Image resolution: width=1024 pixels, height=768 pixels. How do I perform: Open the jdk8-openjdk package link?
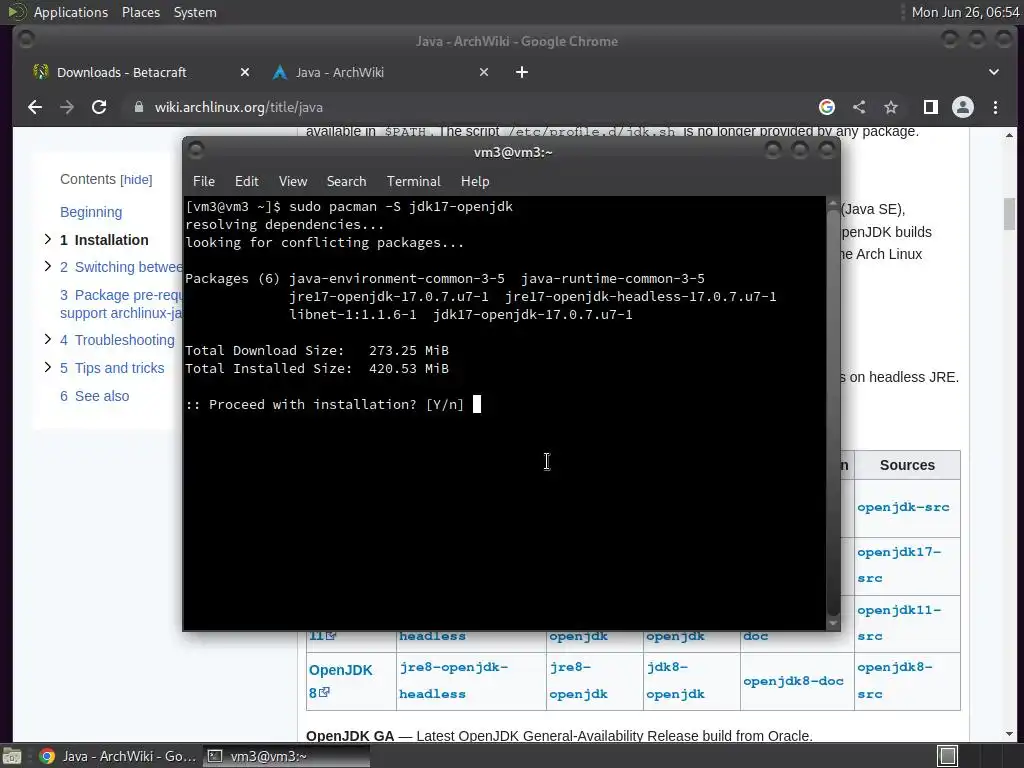click(675, 680)
